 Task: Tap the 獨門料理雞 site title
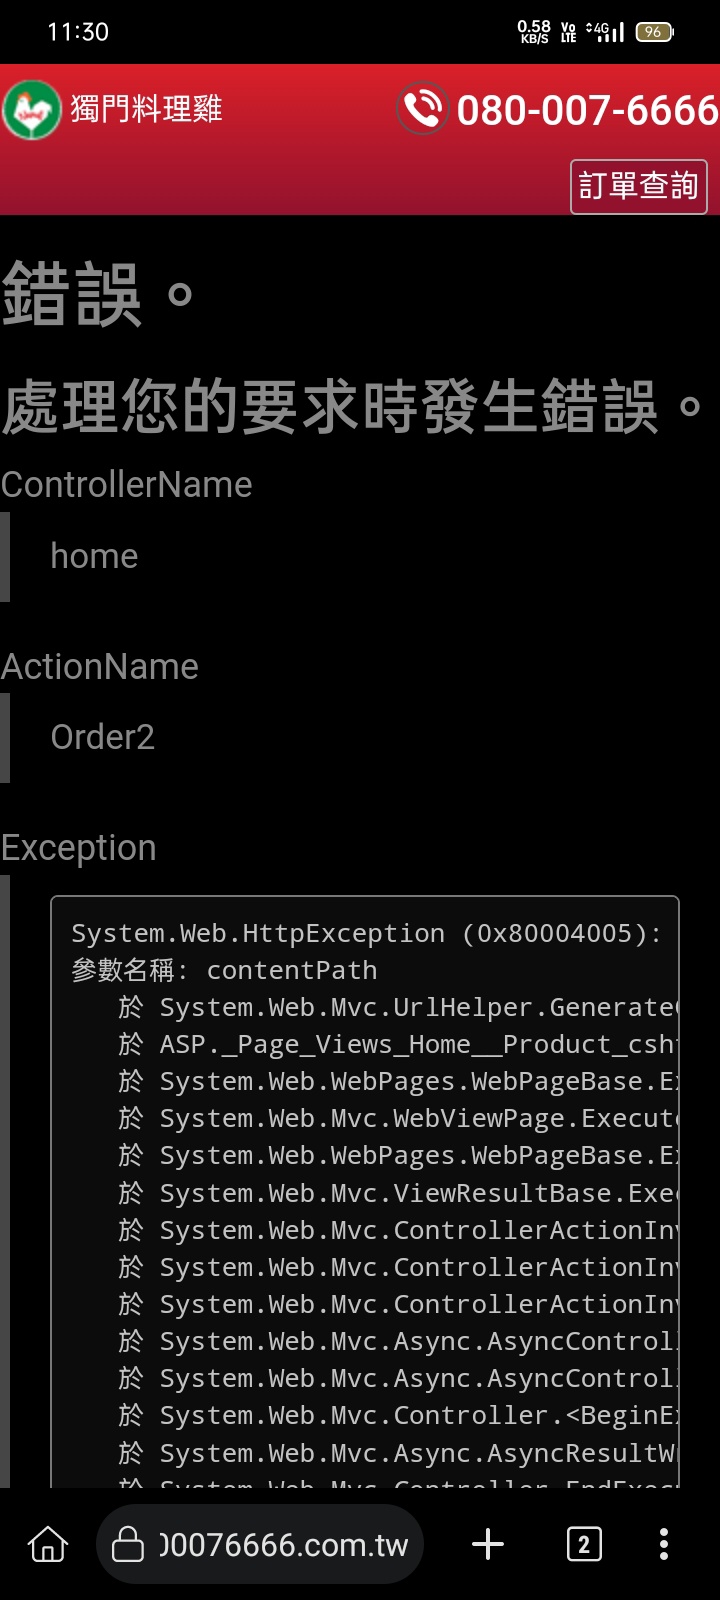146,109
